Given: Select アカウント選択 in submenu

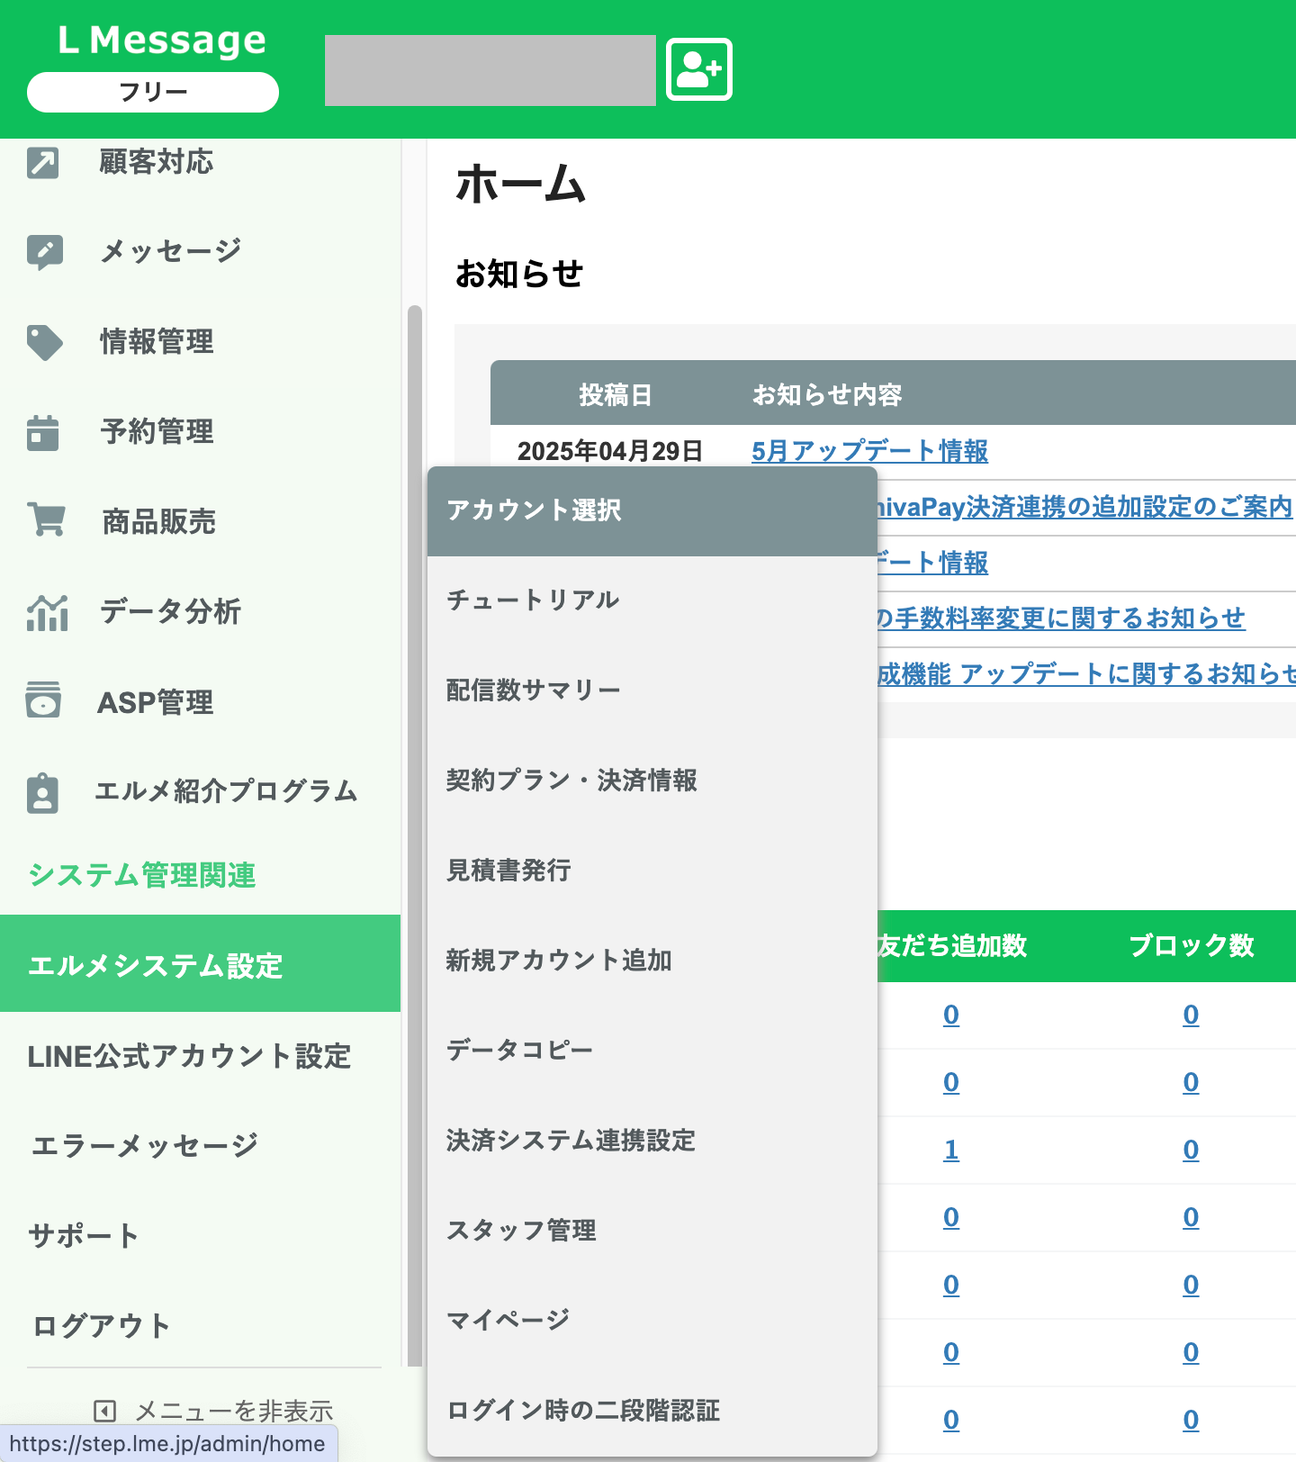Looking at the screenshot, I should click(652, 511).
